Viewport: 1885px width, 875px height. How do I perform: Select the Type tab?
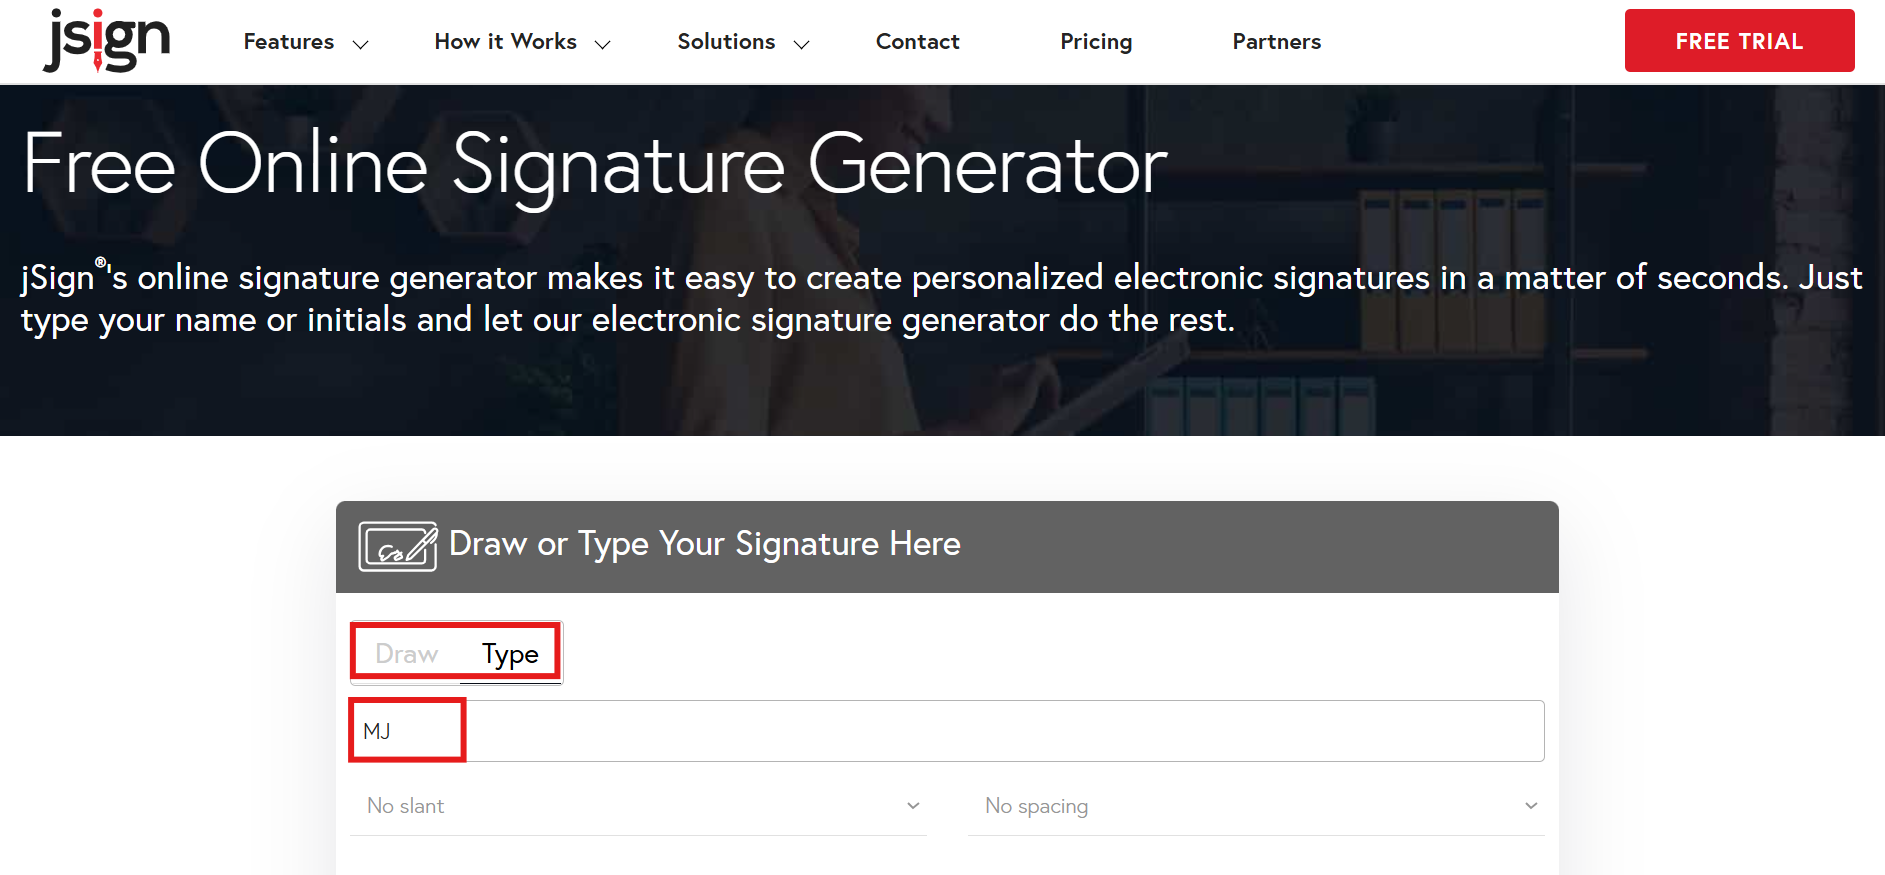[x=510, y=654]
